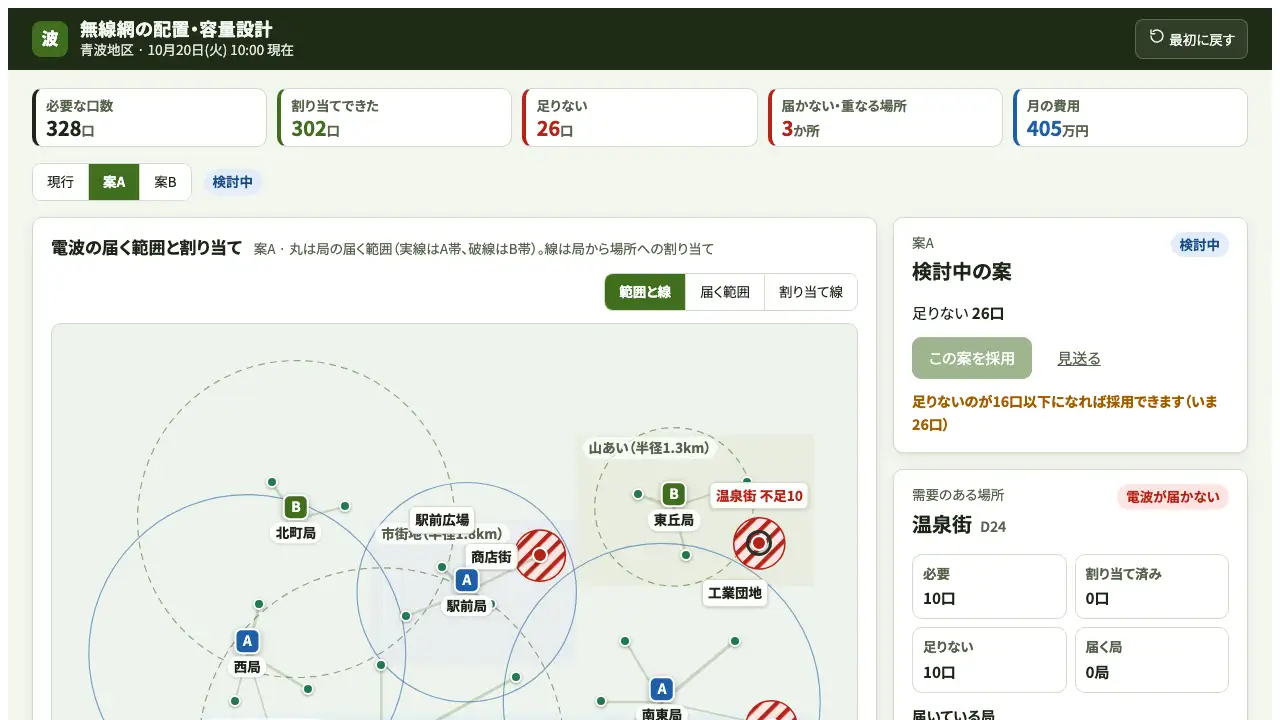Click the striped target marker below 温泉街 不足10
The width and height of the screenshot is (1280, 720).
759,543
